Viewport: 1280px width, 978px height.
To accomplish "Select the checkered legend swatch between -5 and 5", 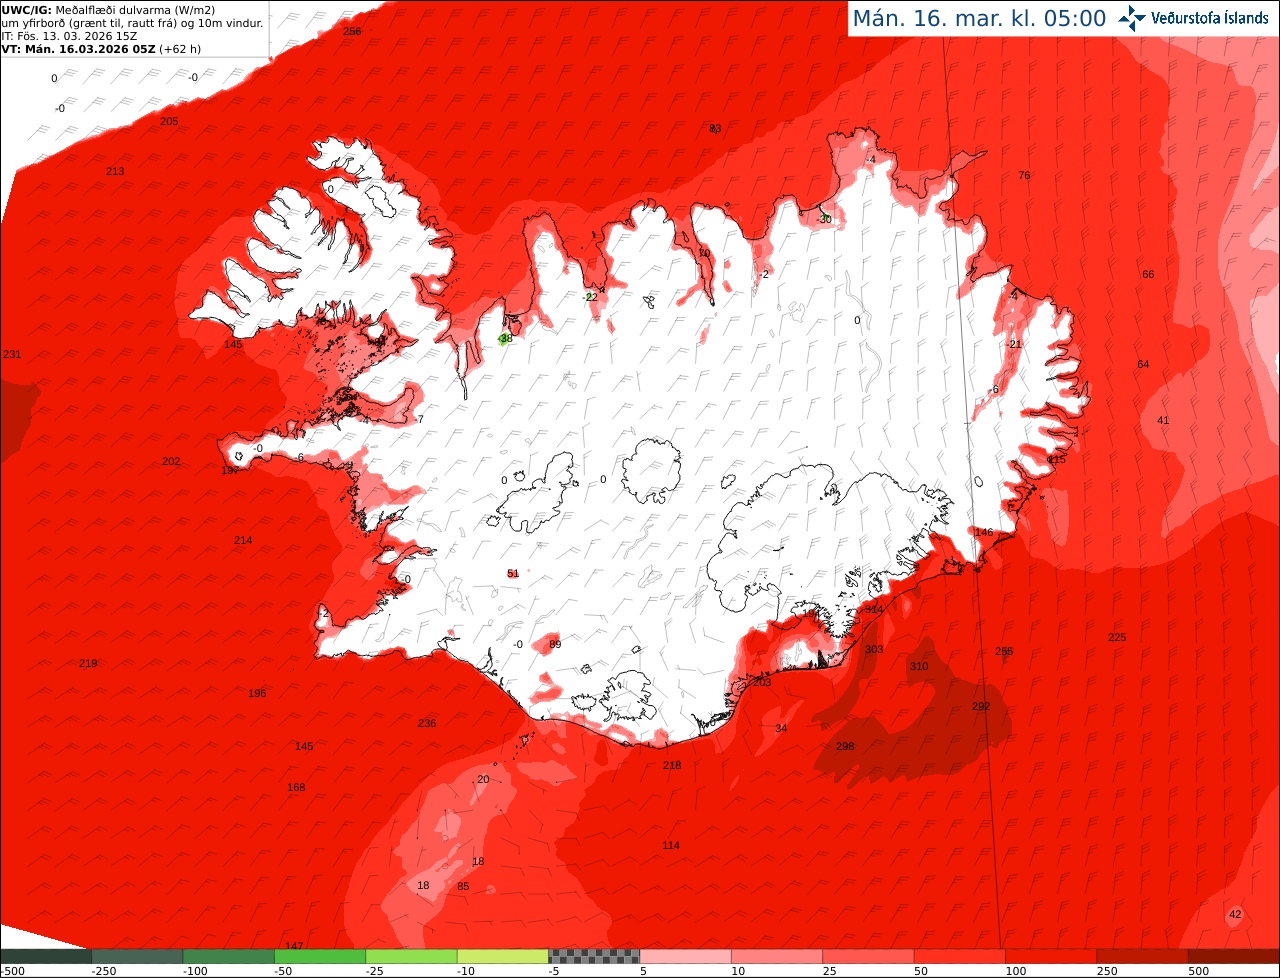I will pos(594,956).
